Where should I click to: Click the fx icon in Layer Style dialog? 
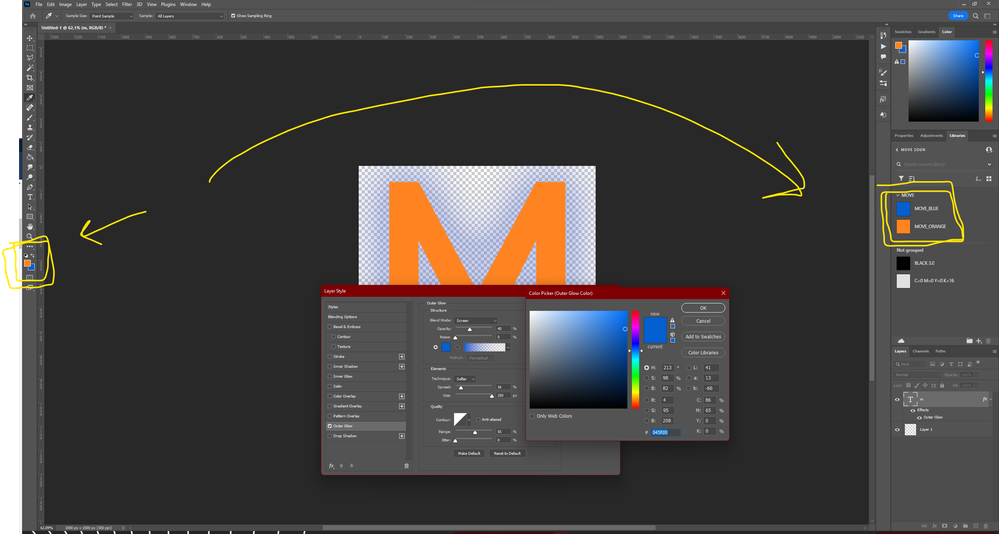(x=331, y=465)
